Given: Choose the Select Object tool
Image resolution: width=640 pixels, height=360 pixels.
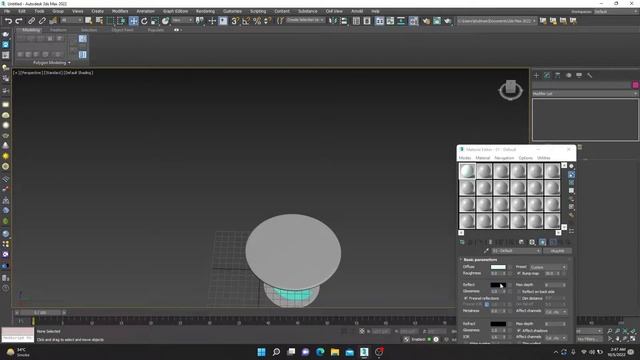Looking at the screenshot, I should [x=89, y=21].
